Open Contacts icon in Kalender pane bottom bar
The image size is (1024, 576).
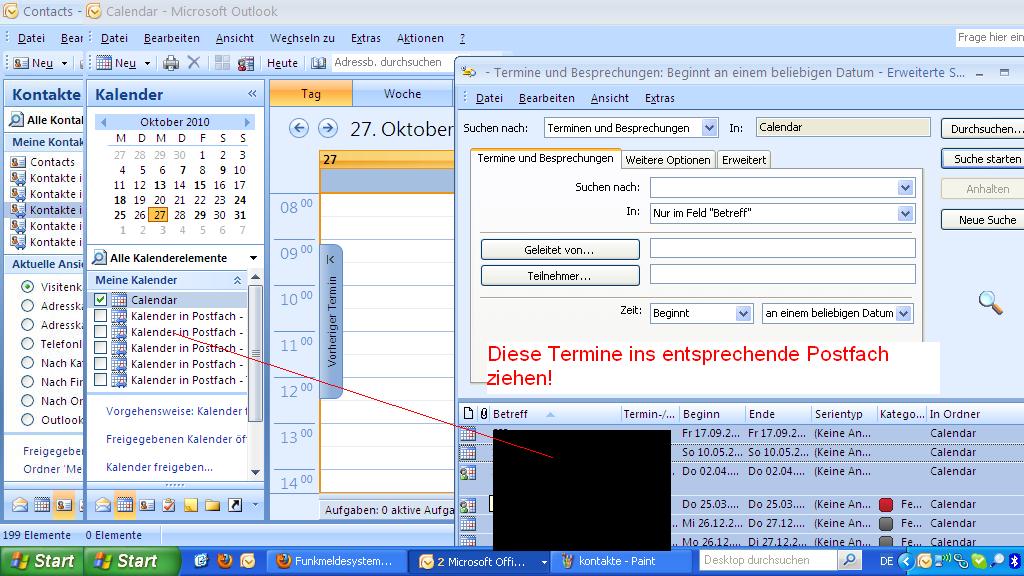coord(147,505)
